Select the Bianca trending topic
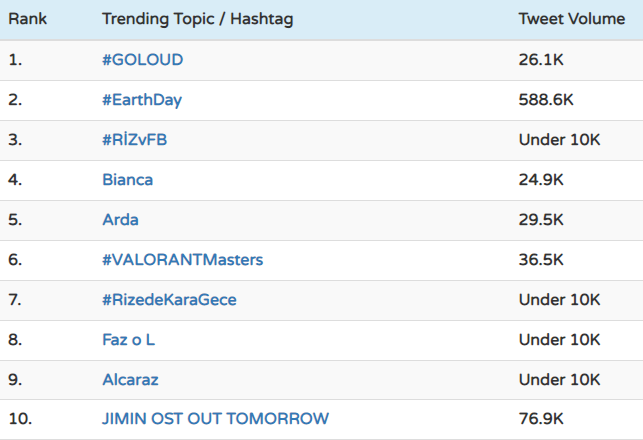Viewport: 643px width, 440px height. (x=127, y=180)
